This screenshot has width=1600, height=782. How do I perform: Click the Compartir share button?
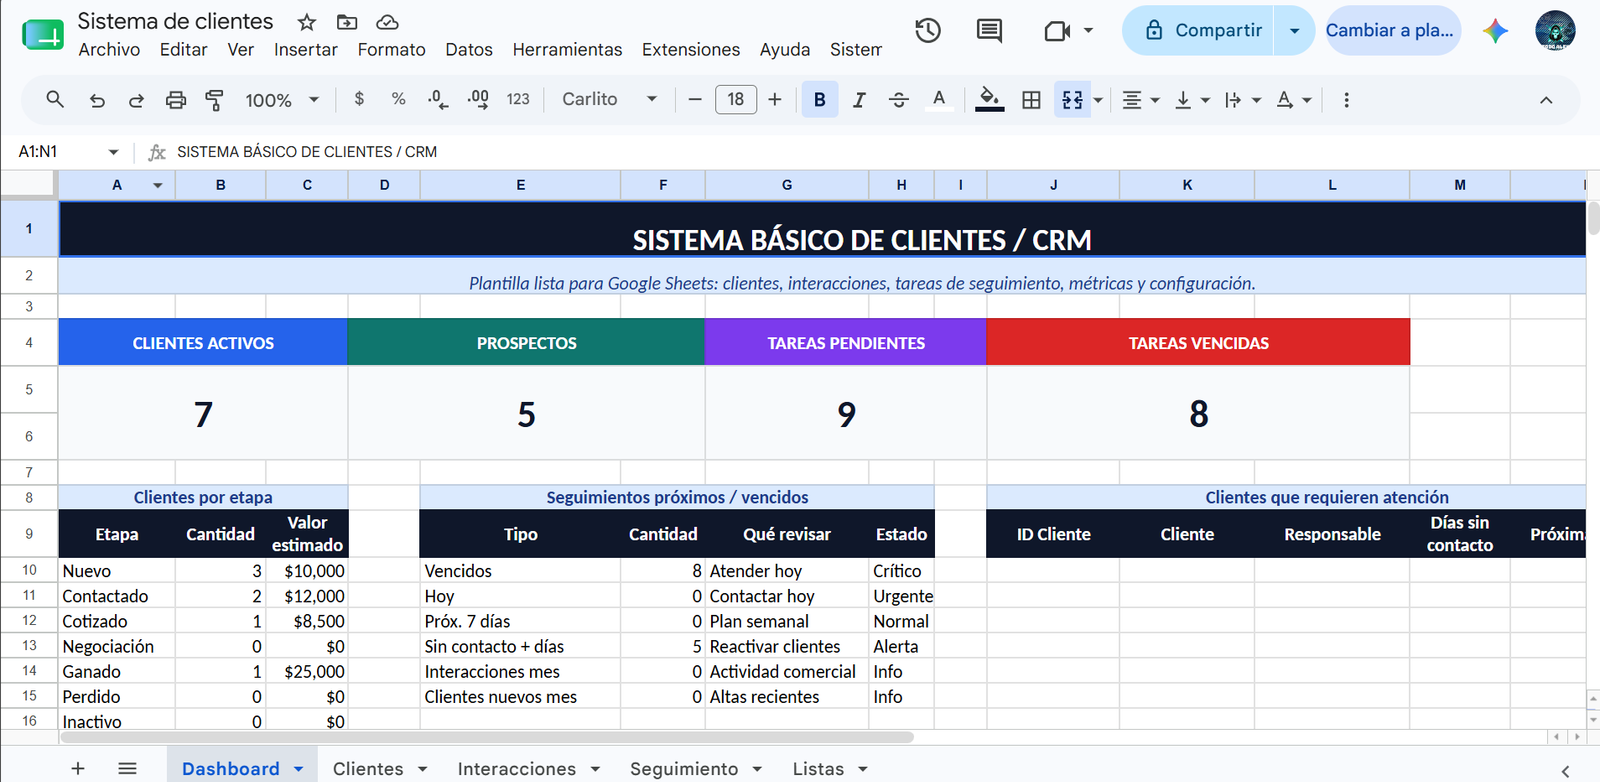[1199, 30]
